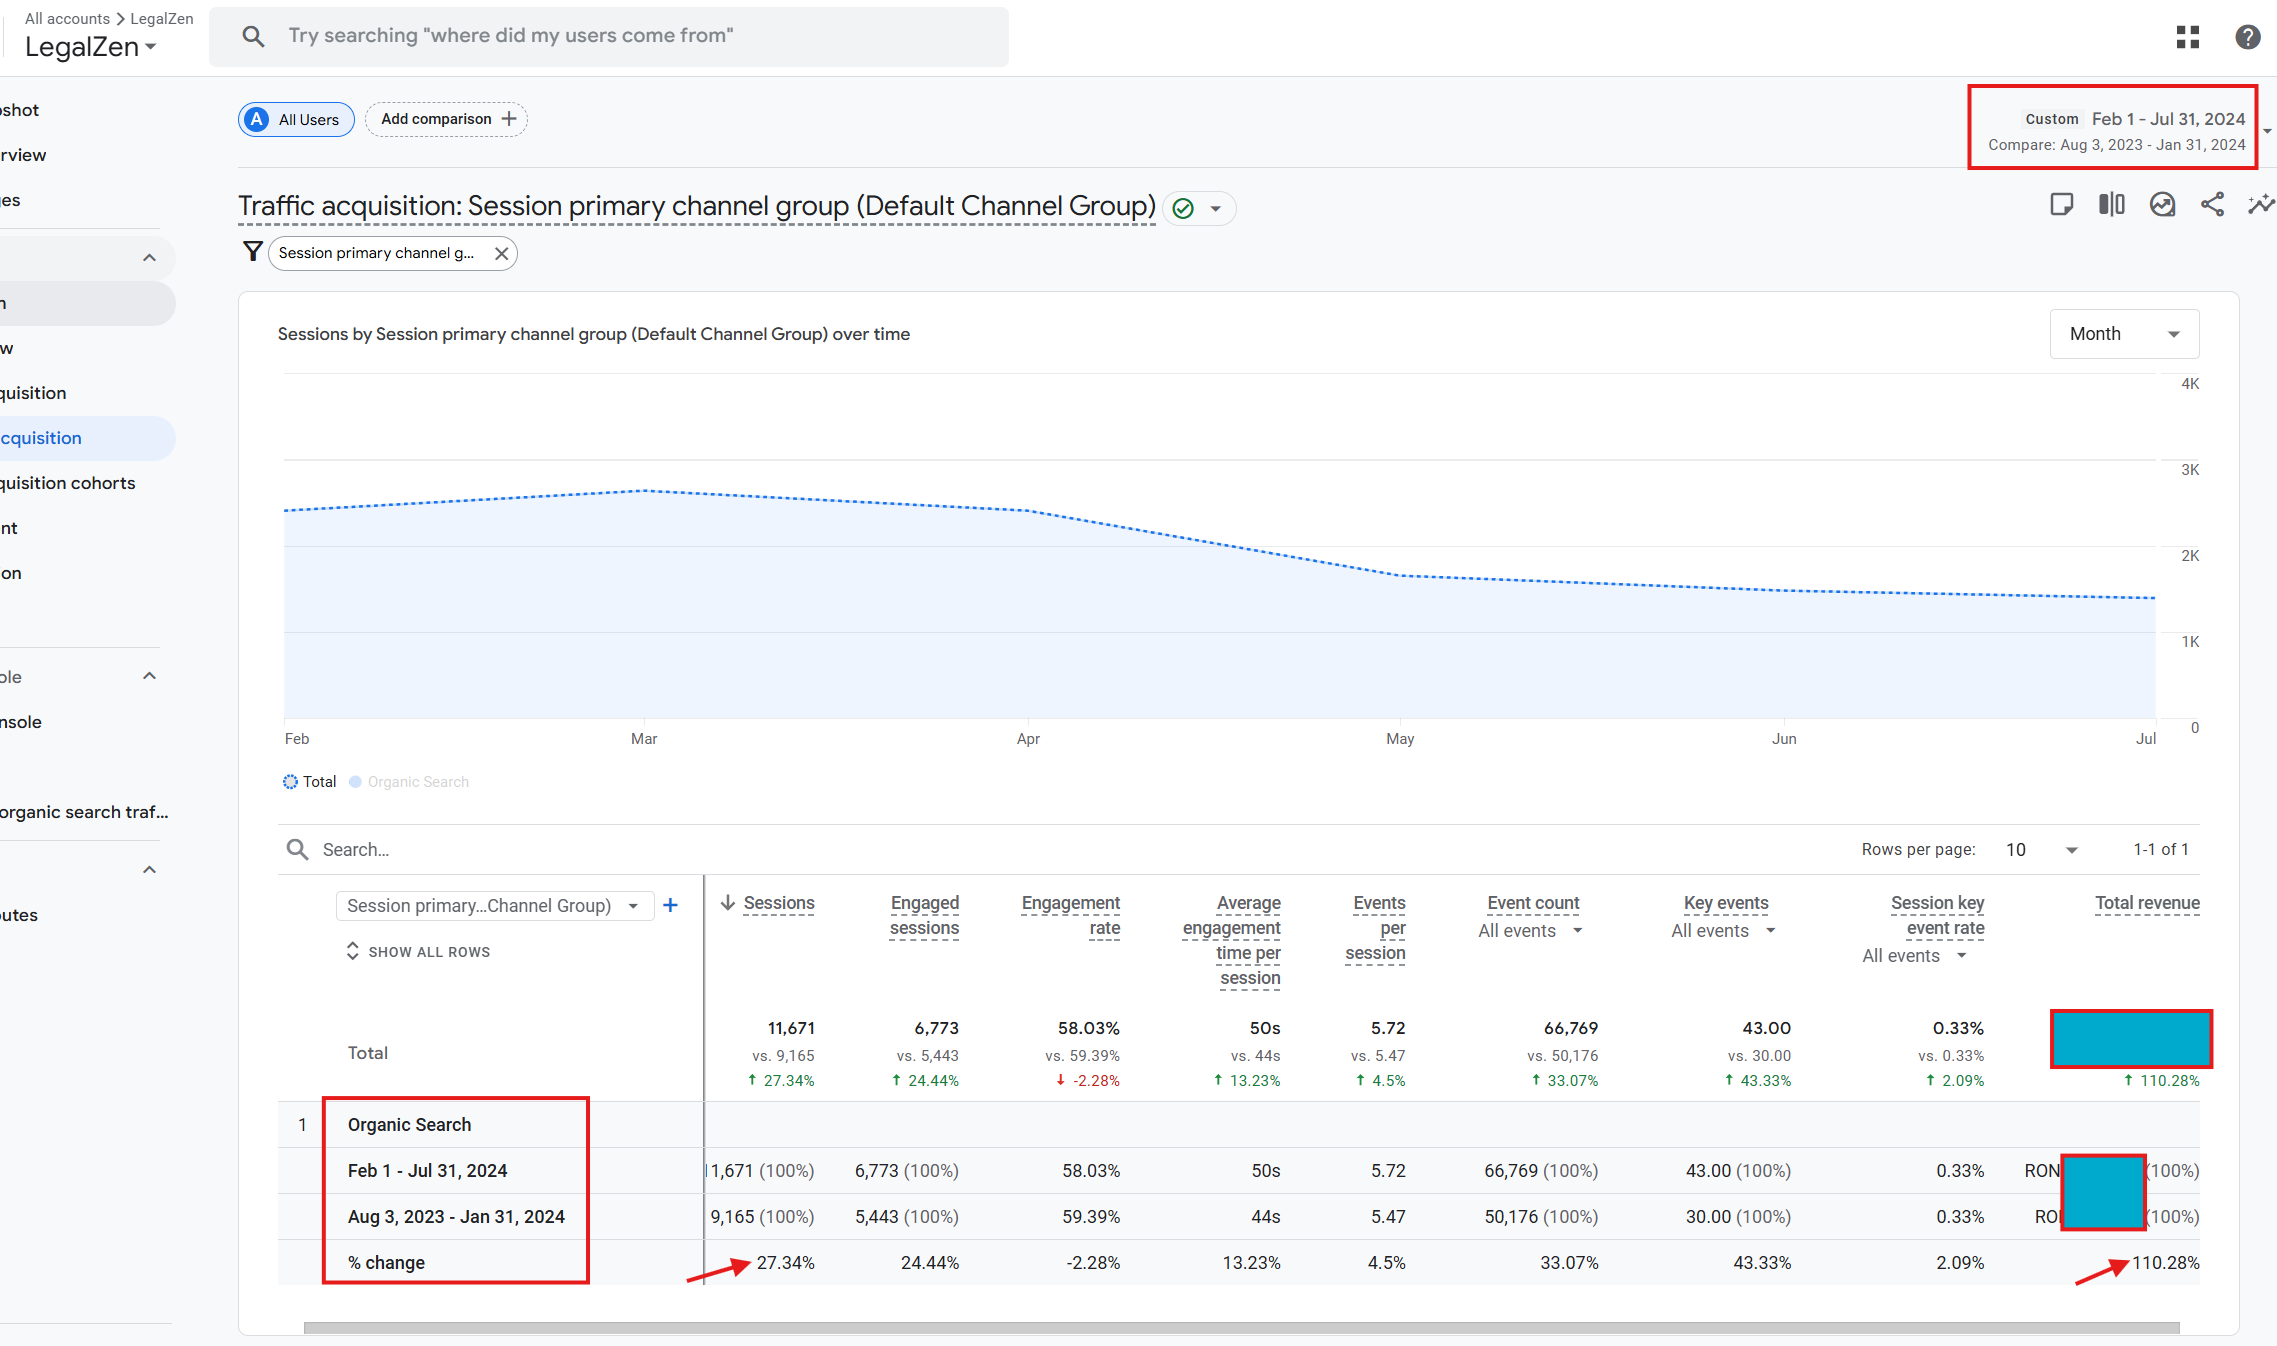Collapse the sidebar section above acquisition items
The image size is (2277, 1346).
pos(149,258)
